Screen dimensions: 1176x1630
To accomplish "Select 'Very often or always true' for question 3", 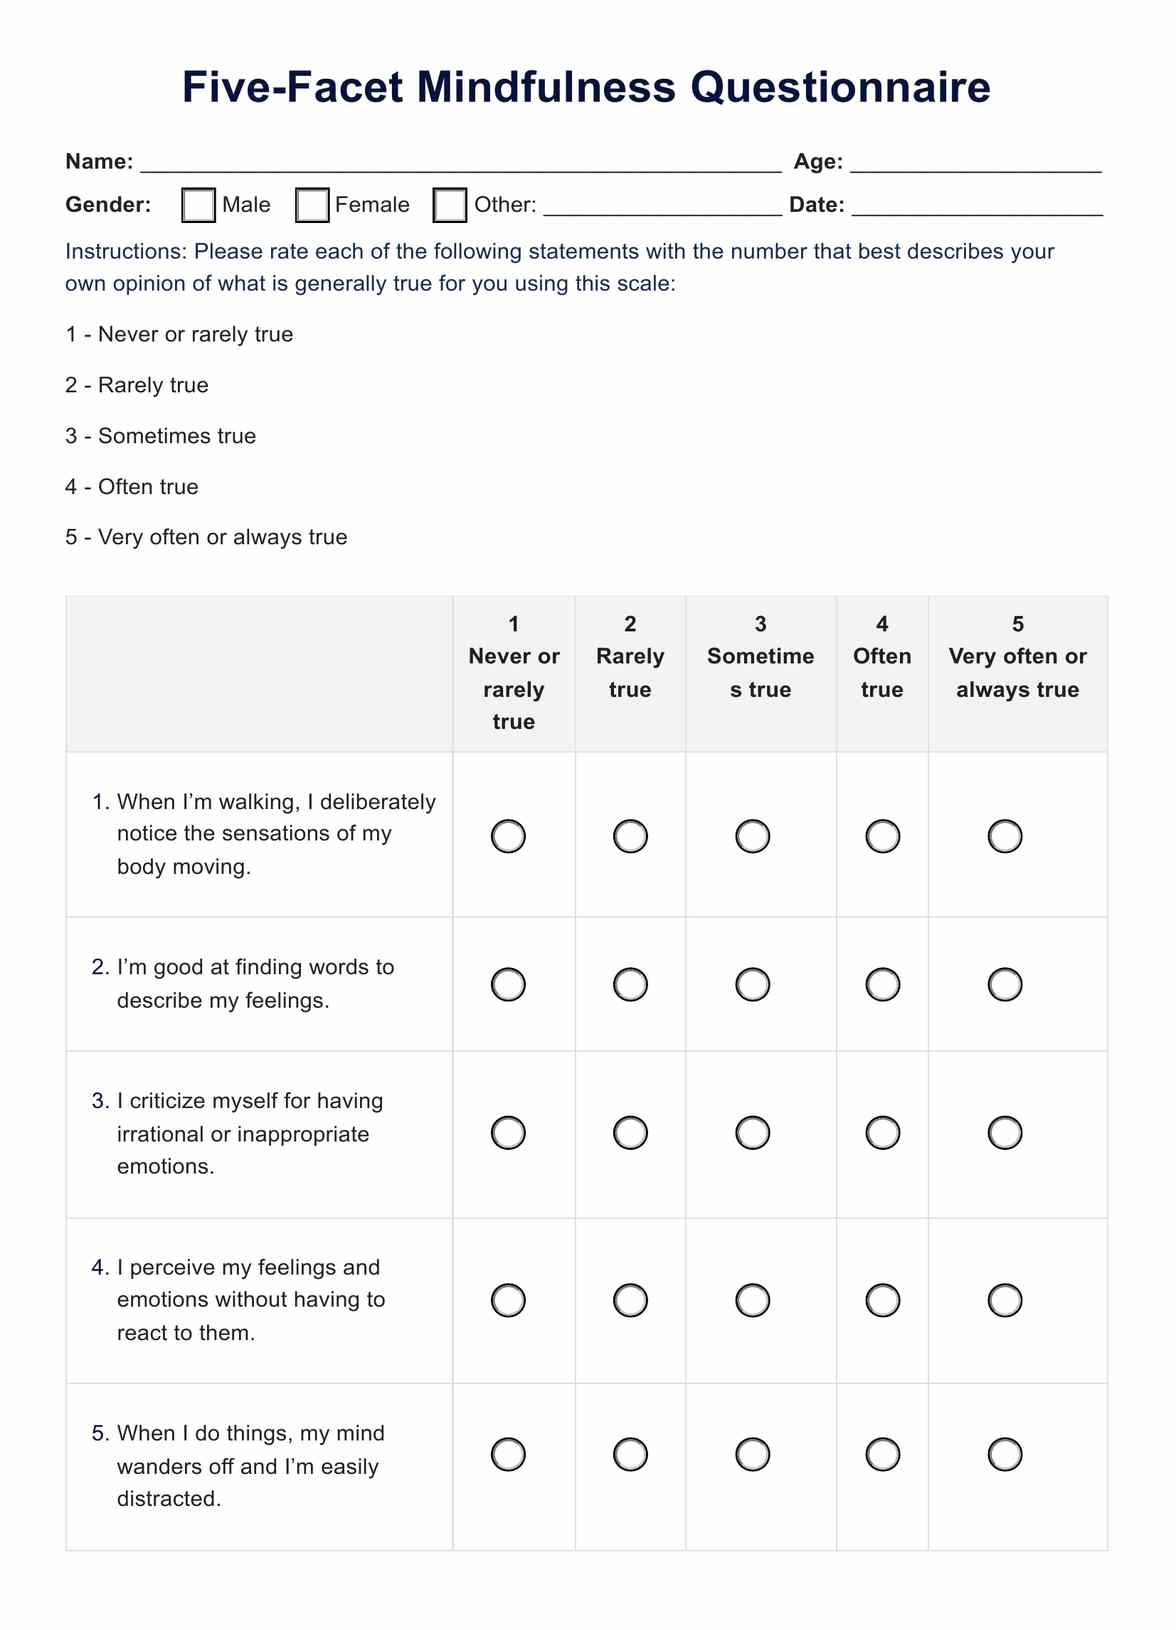I will click(x=1005, y=1133).
